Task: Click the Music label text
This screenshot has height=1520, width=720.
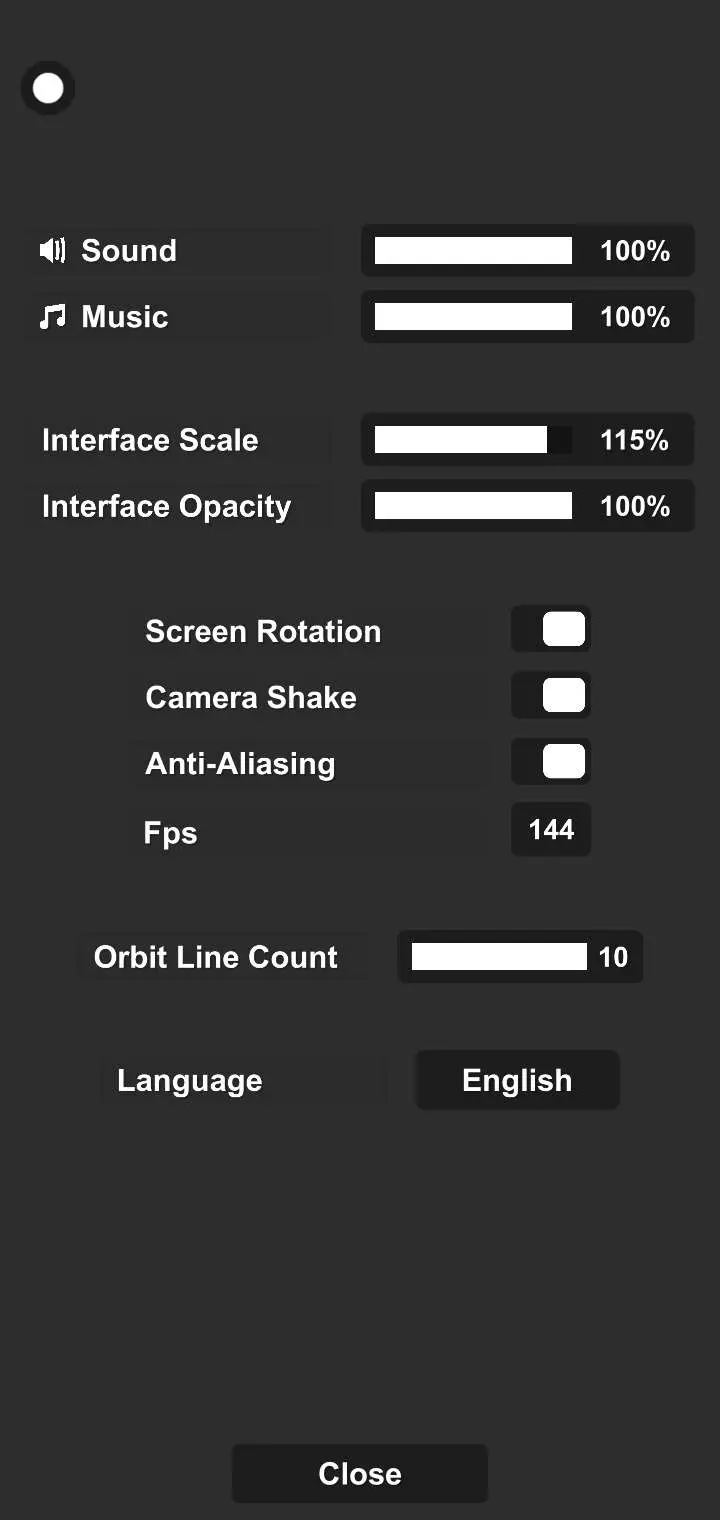Action: [125, 317]
